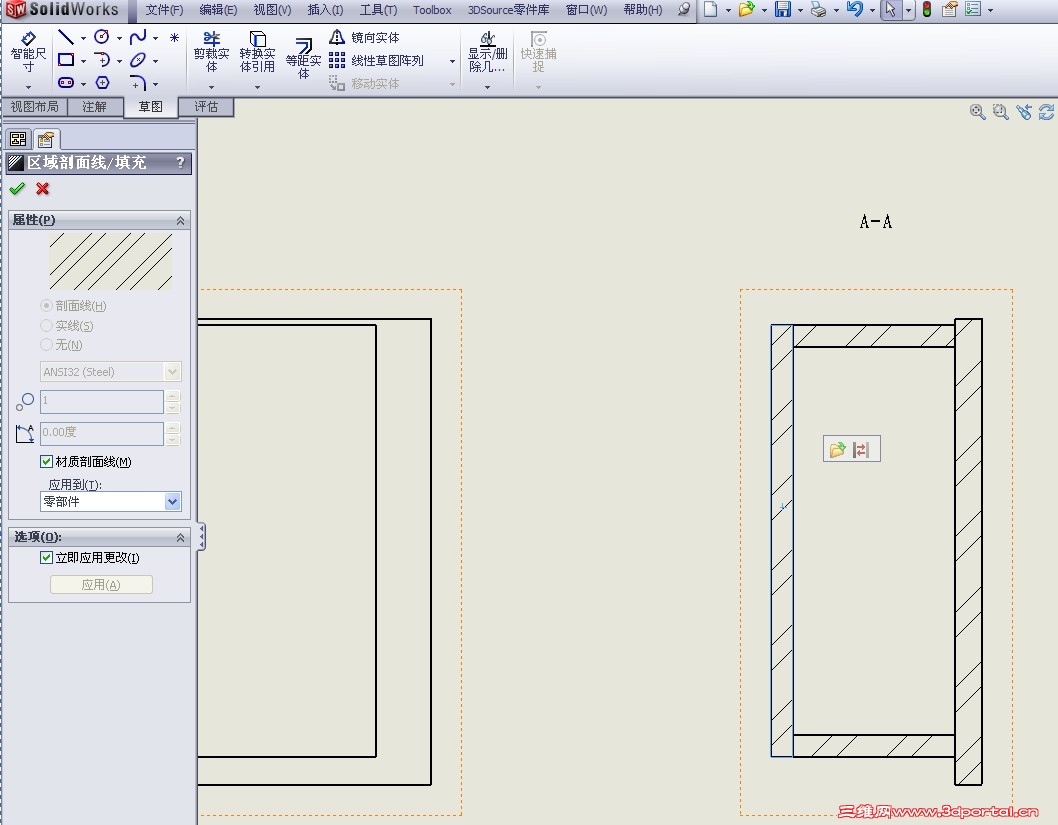The height and width of the screenshot is (825, 1058).
Task: Select the Sketch Fillet tool
Action: point(138,83)
